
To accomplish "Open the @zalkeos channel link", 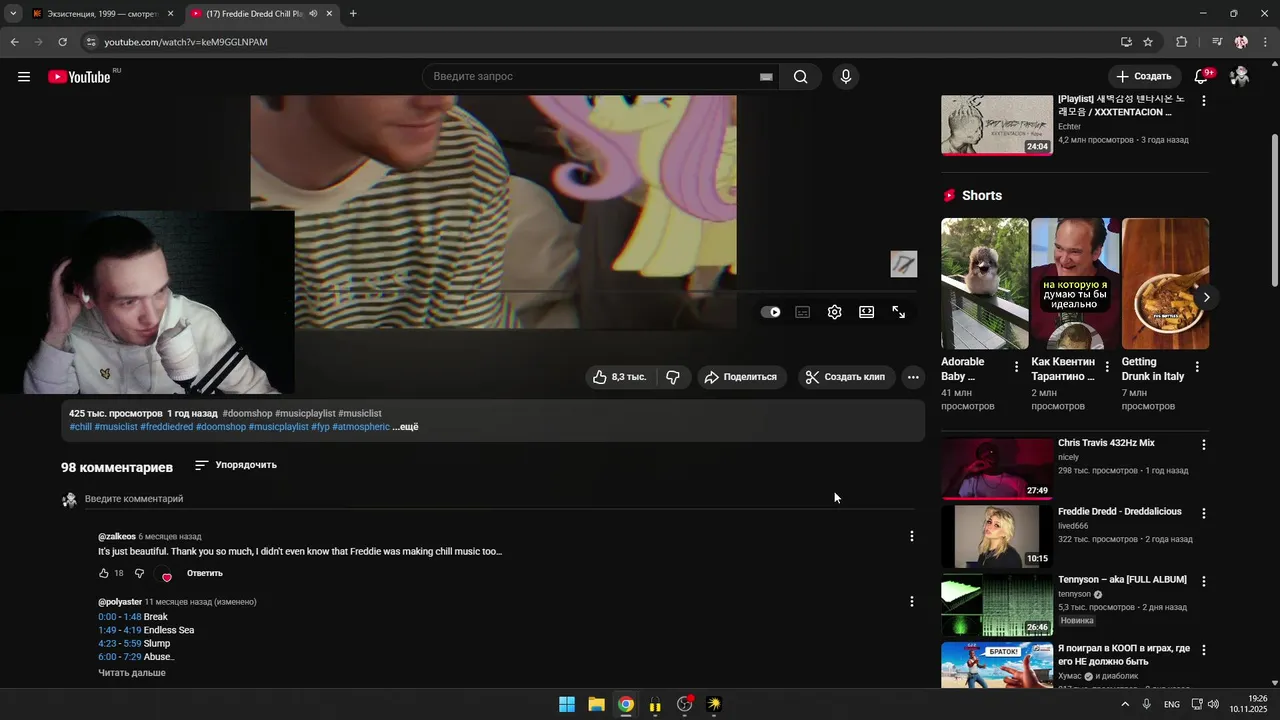I will point(117,537).
